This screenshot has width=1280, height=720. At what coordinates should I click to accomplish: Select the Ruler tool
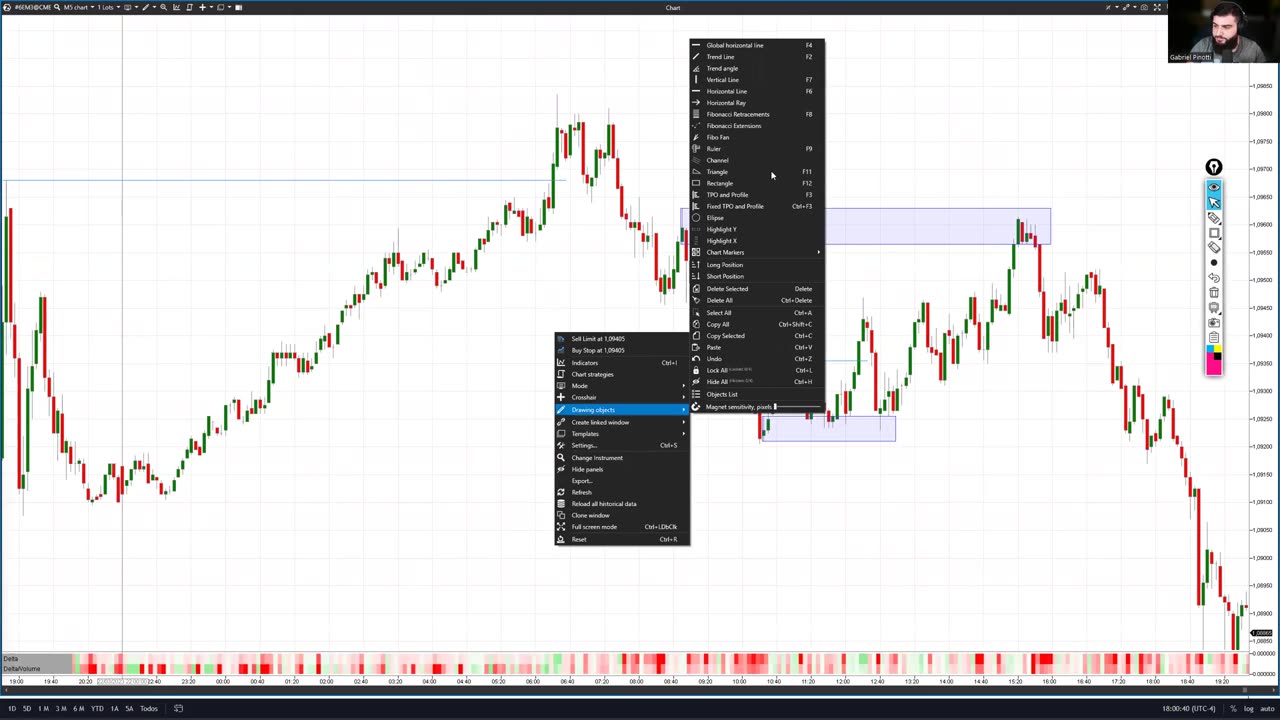[757, 149]
